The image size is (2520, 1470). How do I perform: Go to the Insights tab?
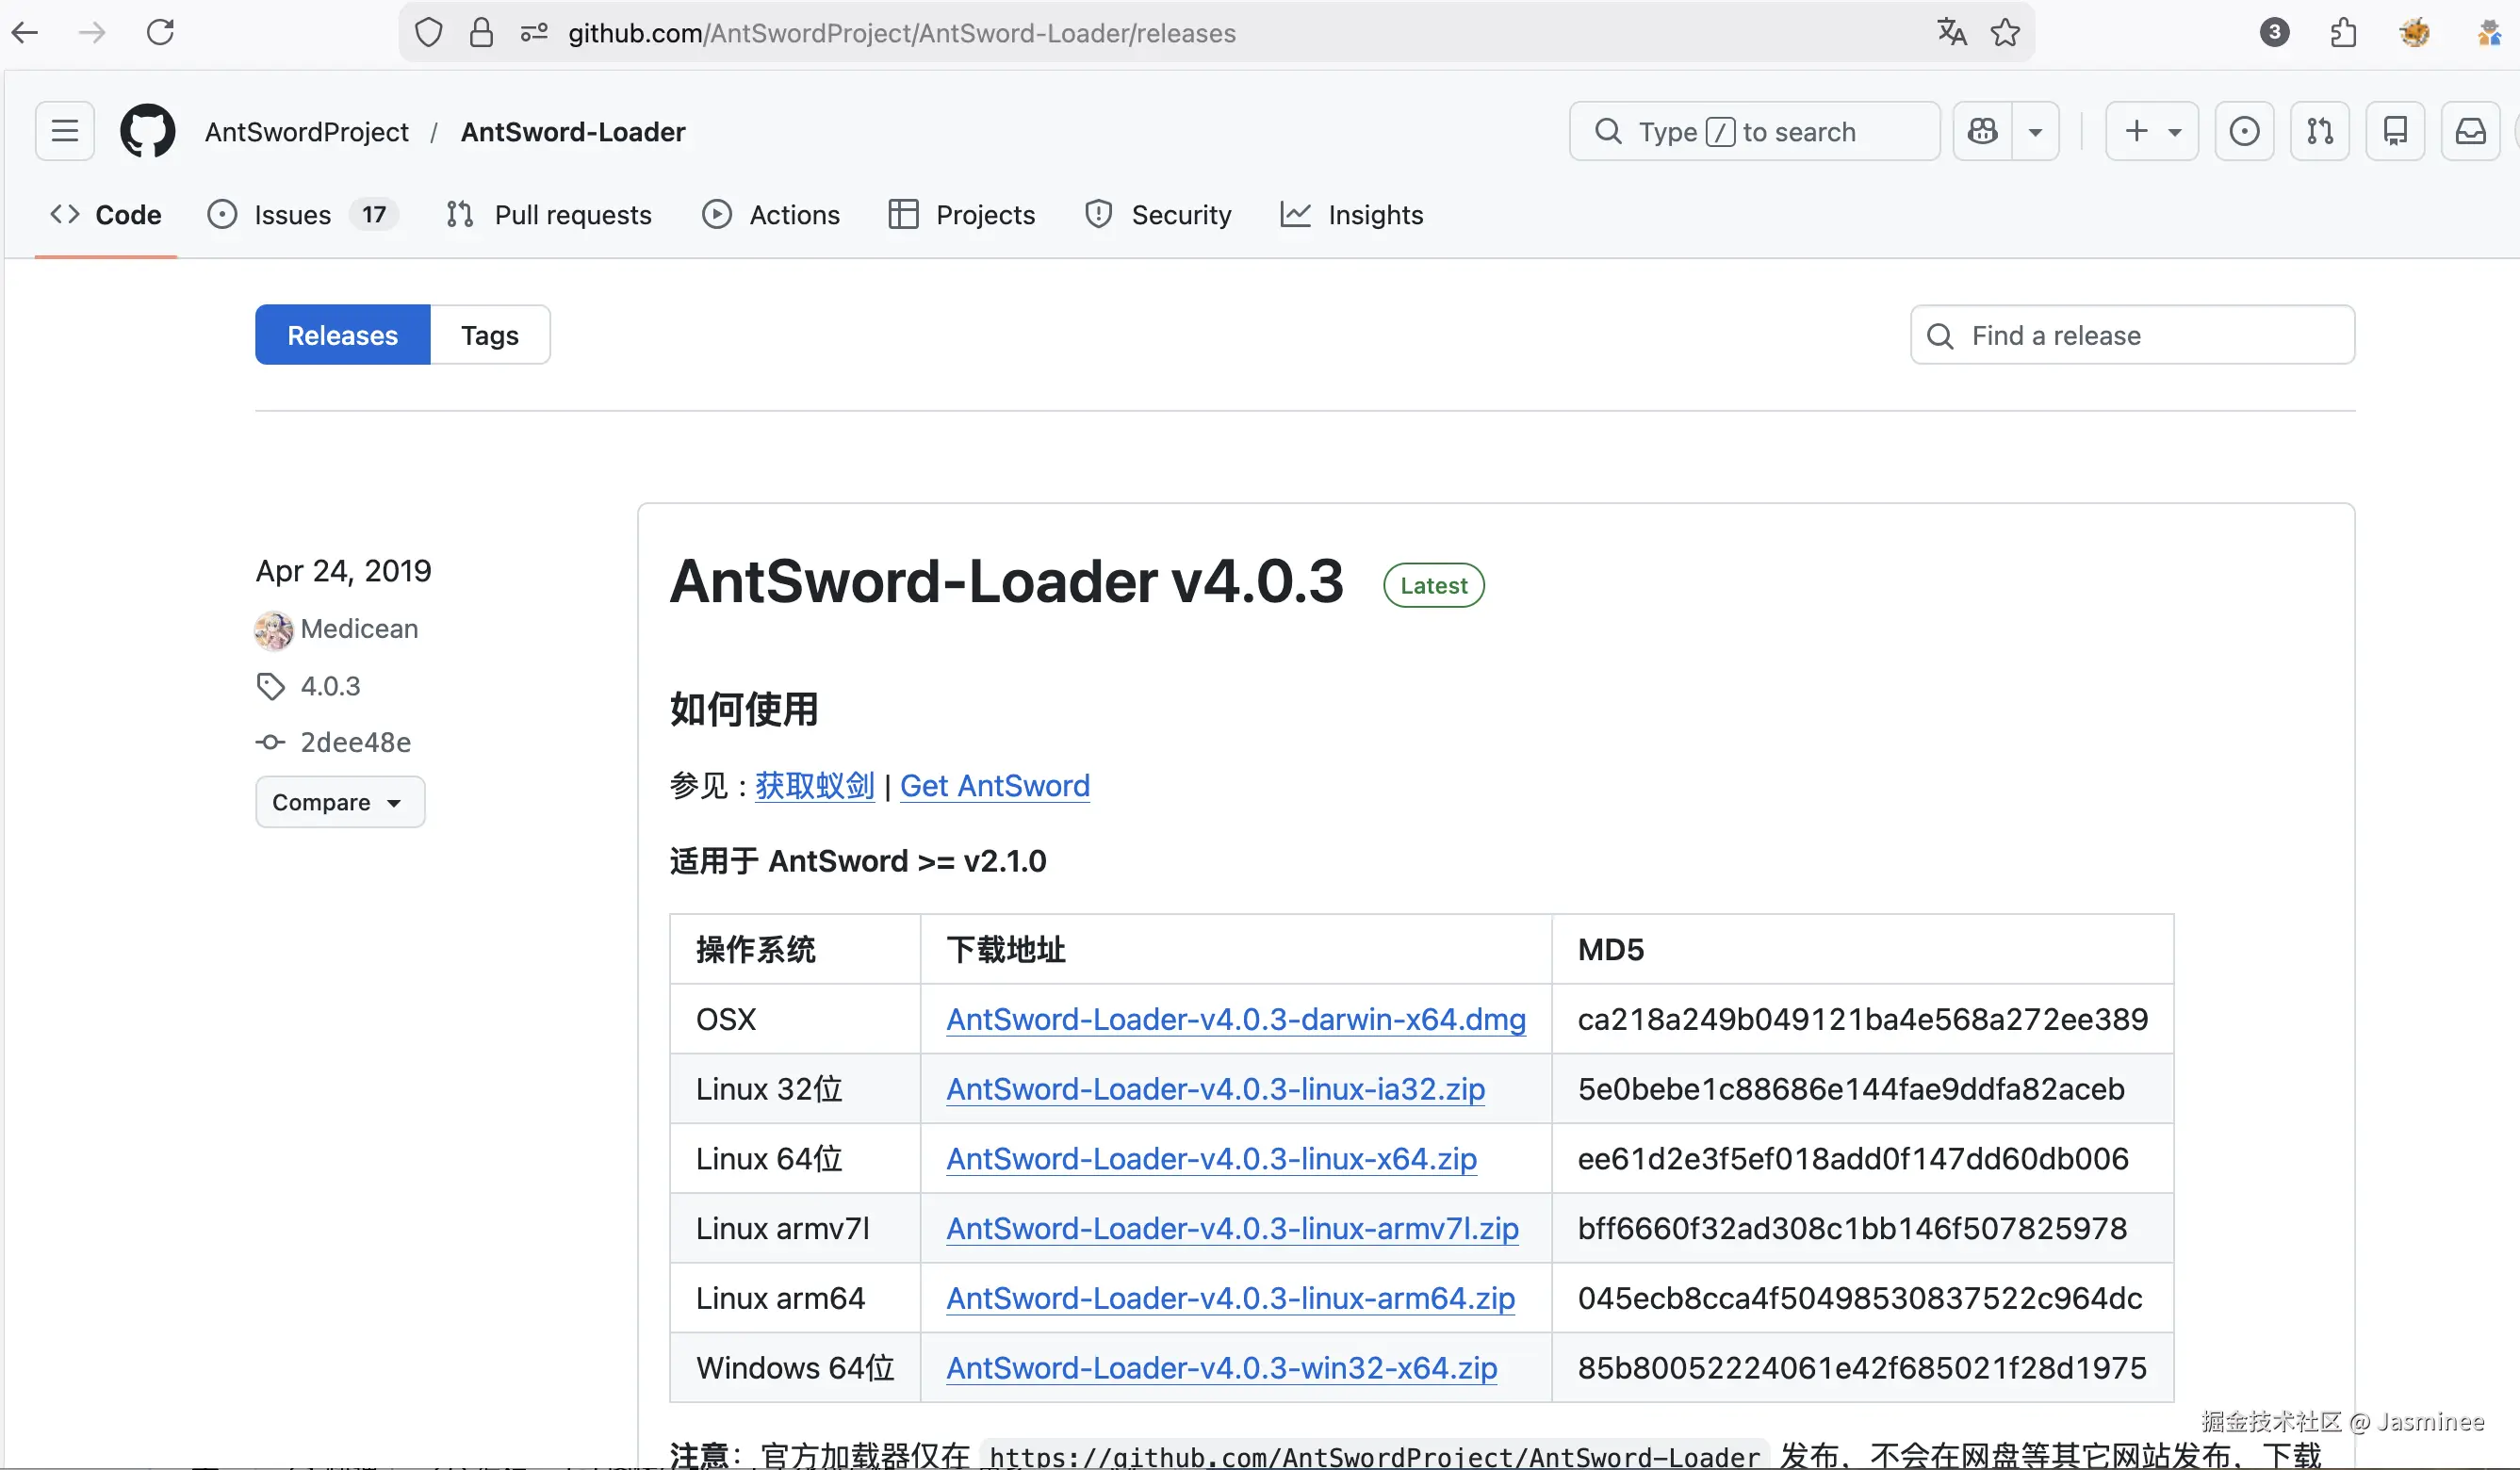point(1374,215)
